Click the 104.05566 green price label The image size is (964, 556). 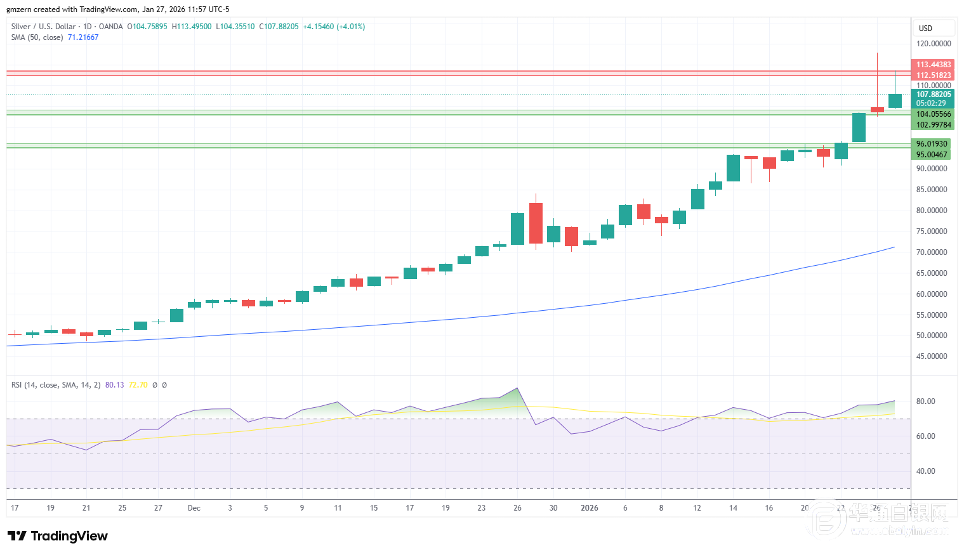click(x=932, y=114)
